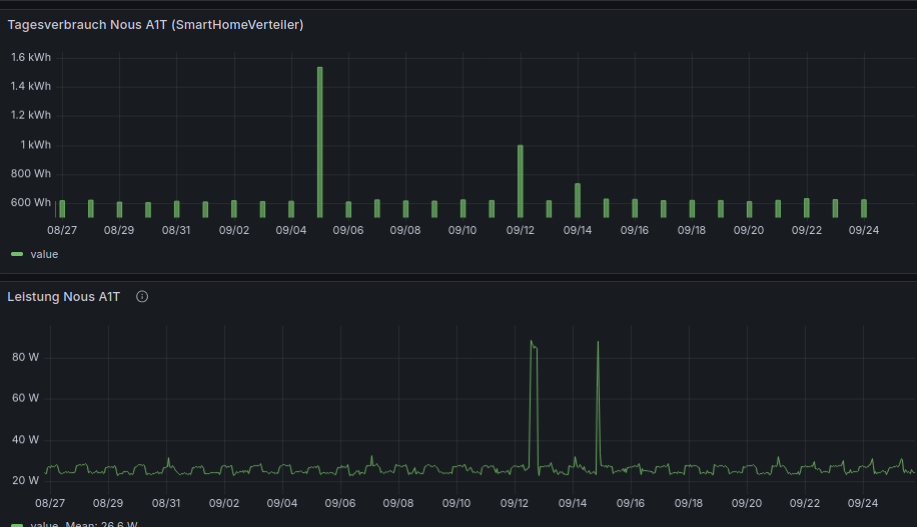Click the small power peak near 08/31
The image size is (917, 527).
click(168, 461)
